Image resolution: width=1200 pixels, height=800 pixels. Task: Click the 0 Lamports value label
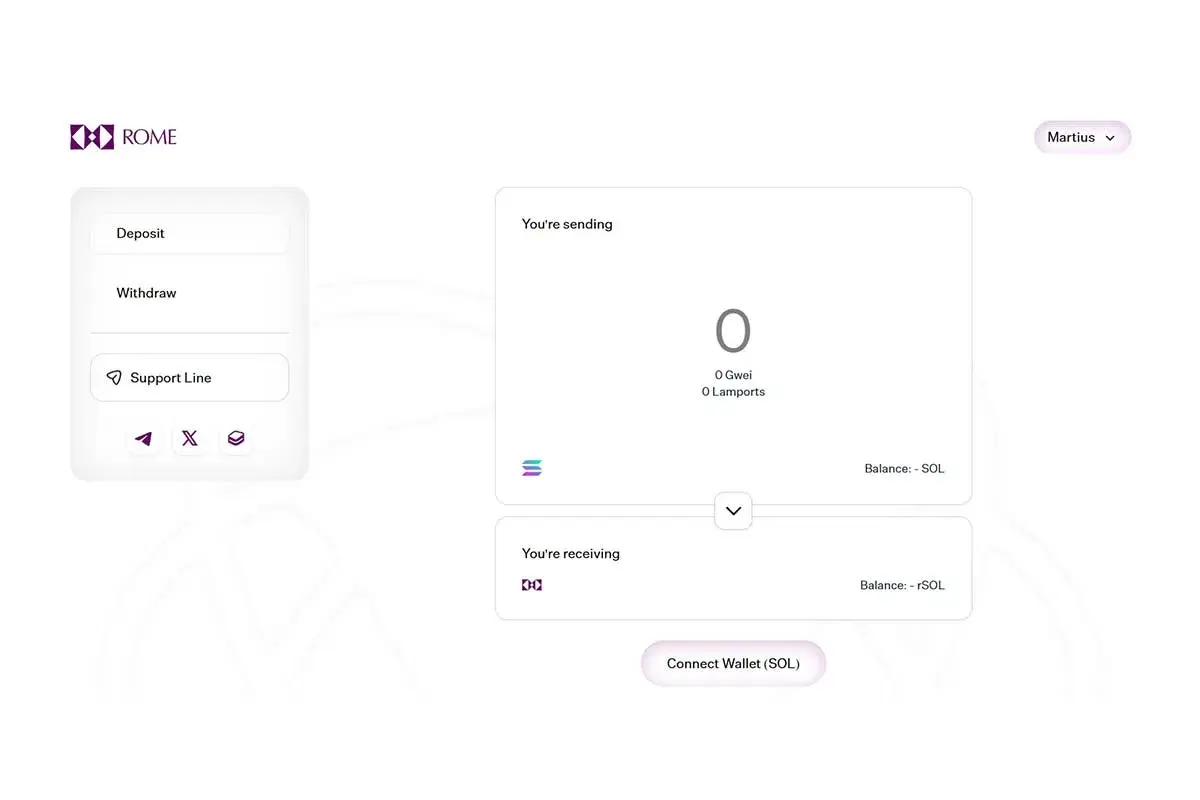[733, 392]
